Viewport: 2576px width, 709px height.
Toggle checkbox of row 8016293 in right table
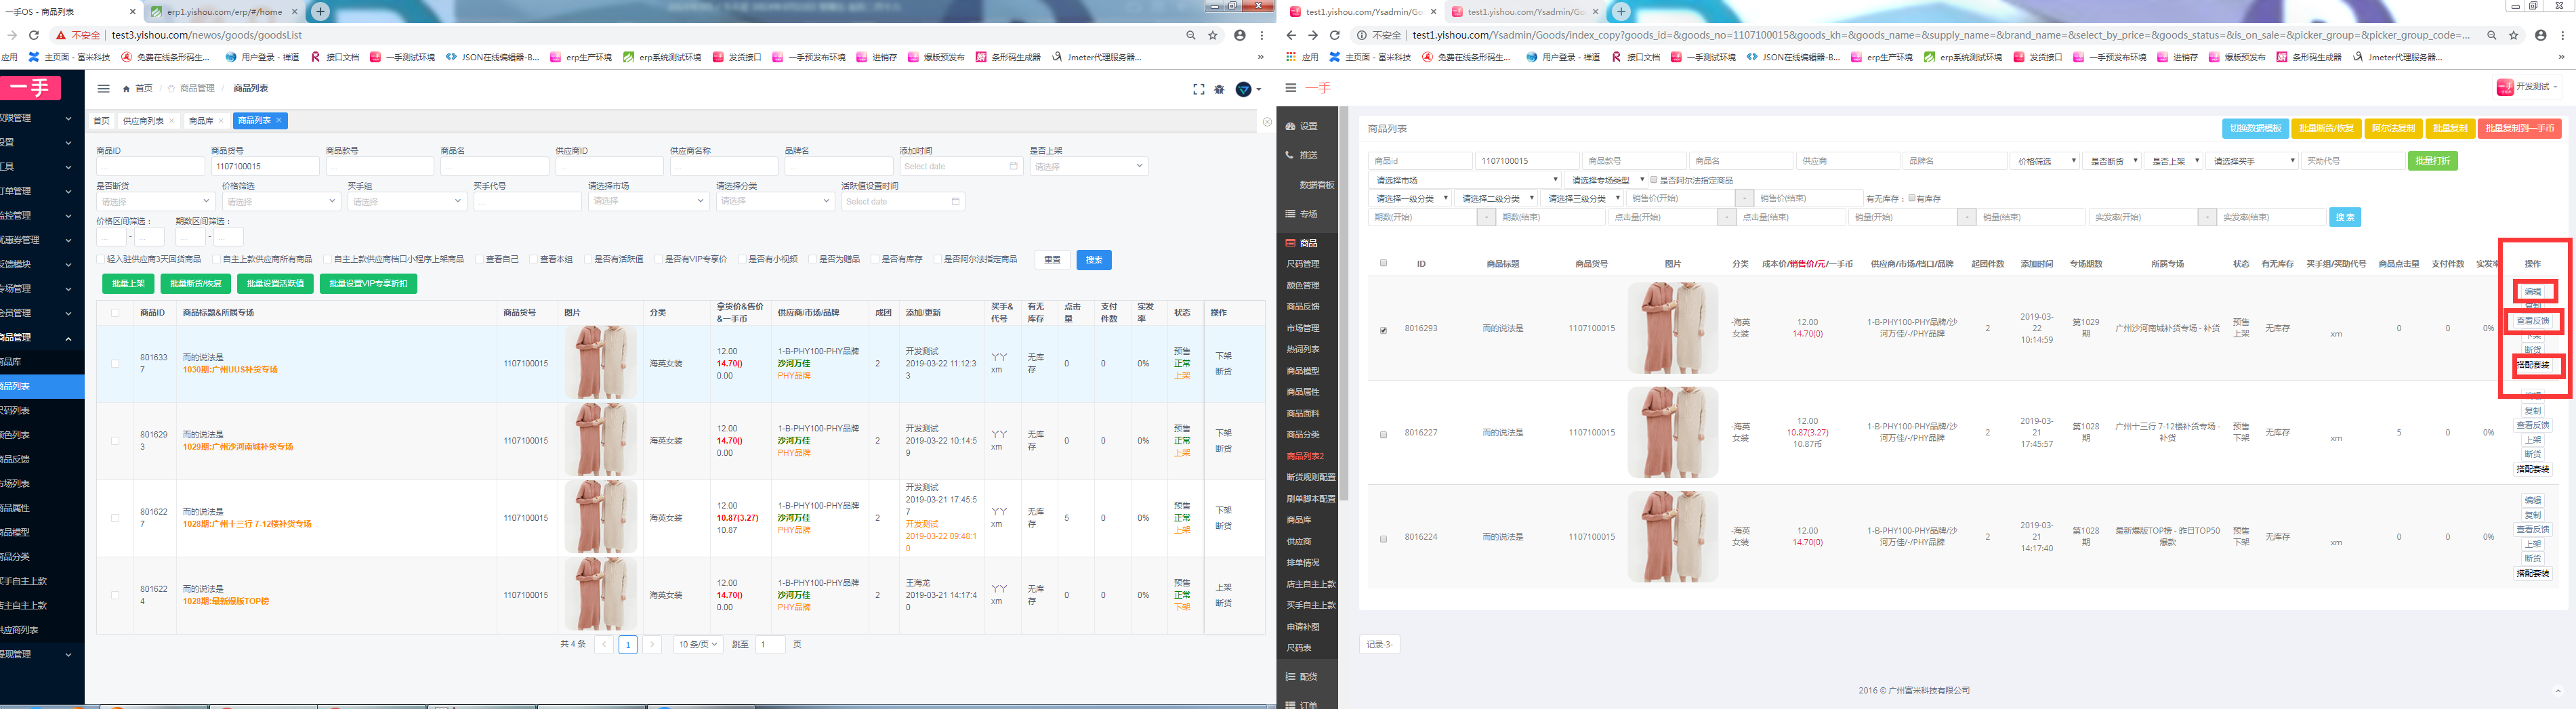tap(1384, 330)
